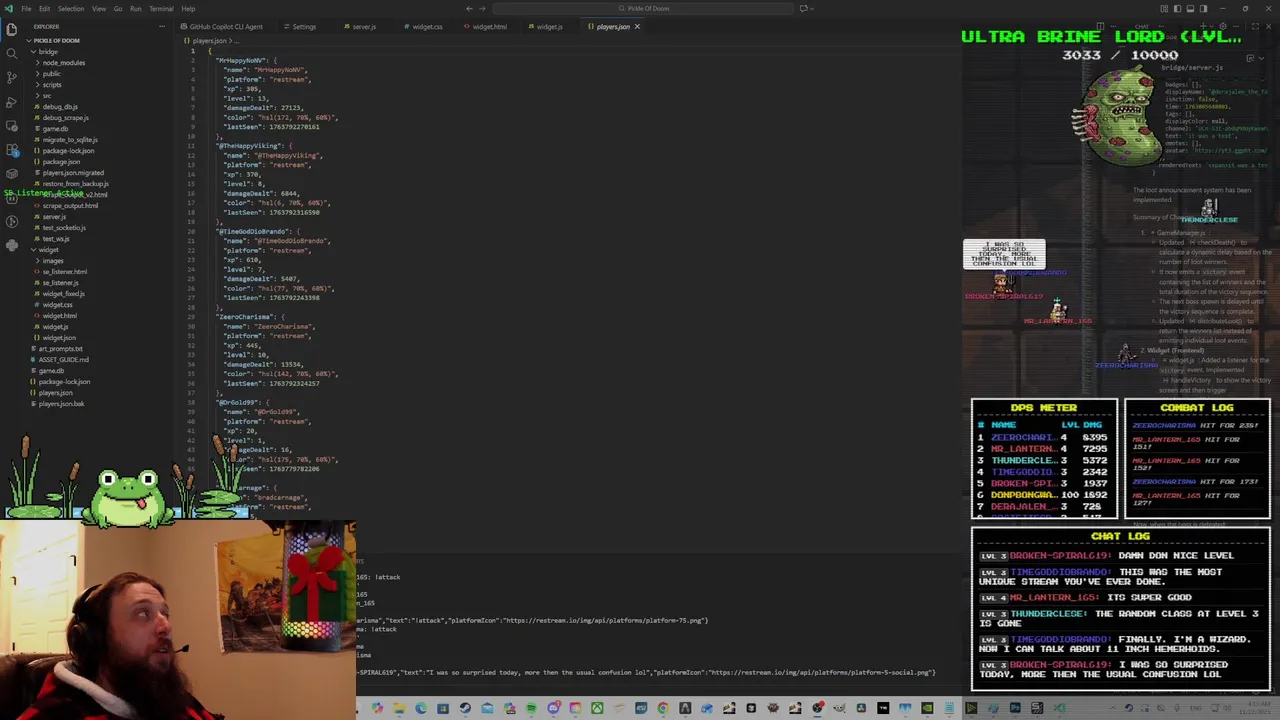Expand the node_modules folder
The image size is (1280, 720).
64,62
